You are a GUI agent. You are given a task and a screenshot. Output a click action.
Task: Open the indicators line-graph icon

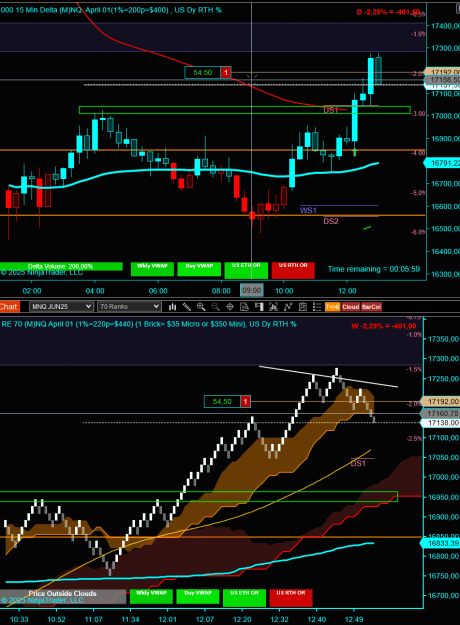tap(288, 307)
